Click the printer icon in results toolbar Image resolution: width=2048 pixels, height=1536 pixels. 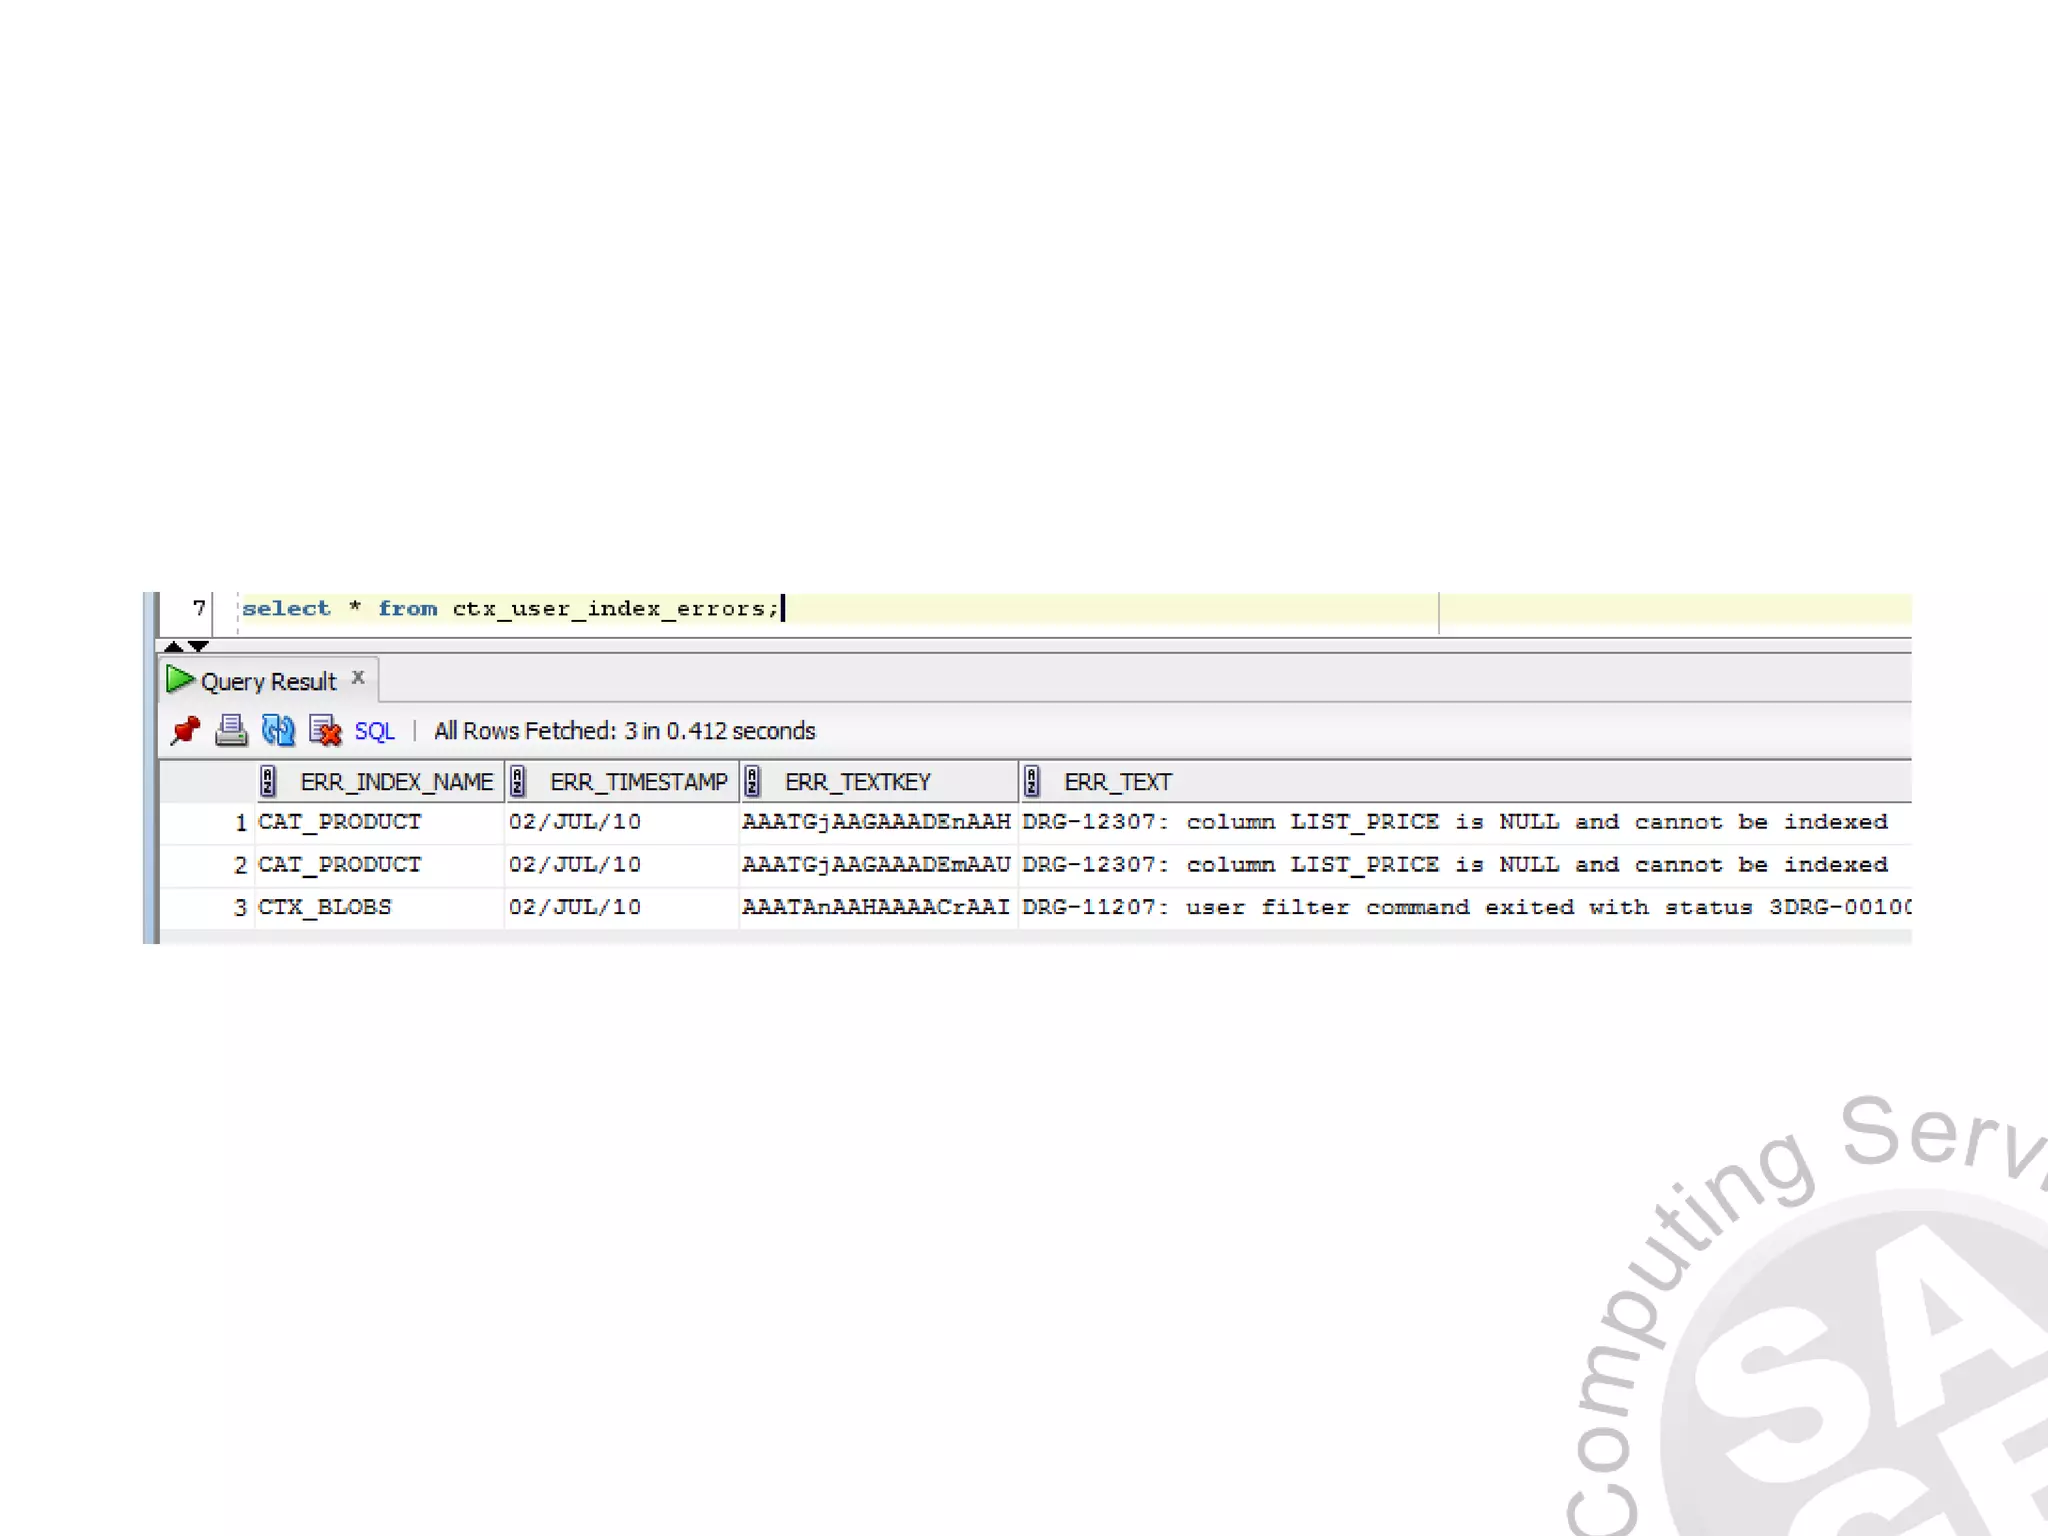click(231, 731)
